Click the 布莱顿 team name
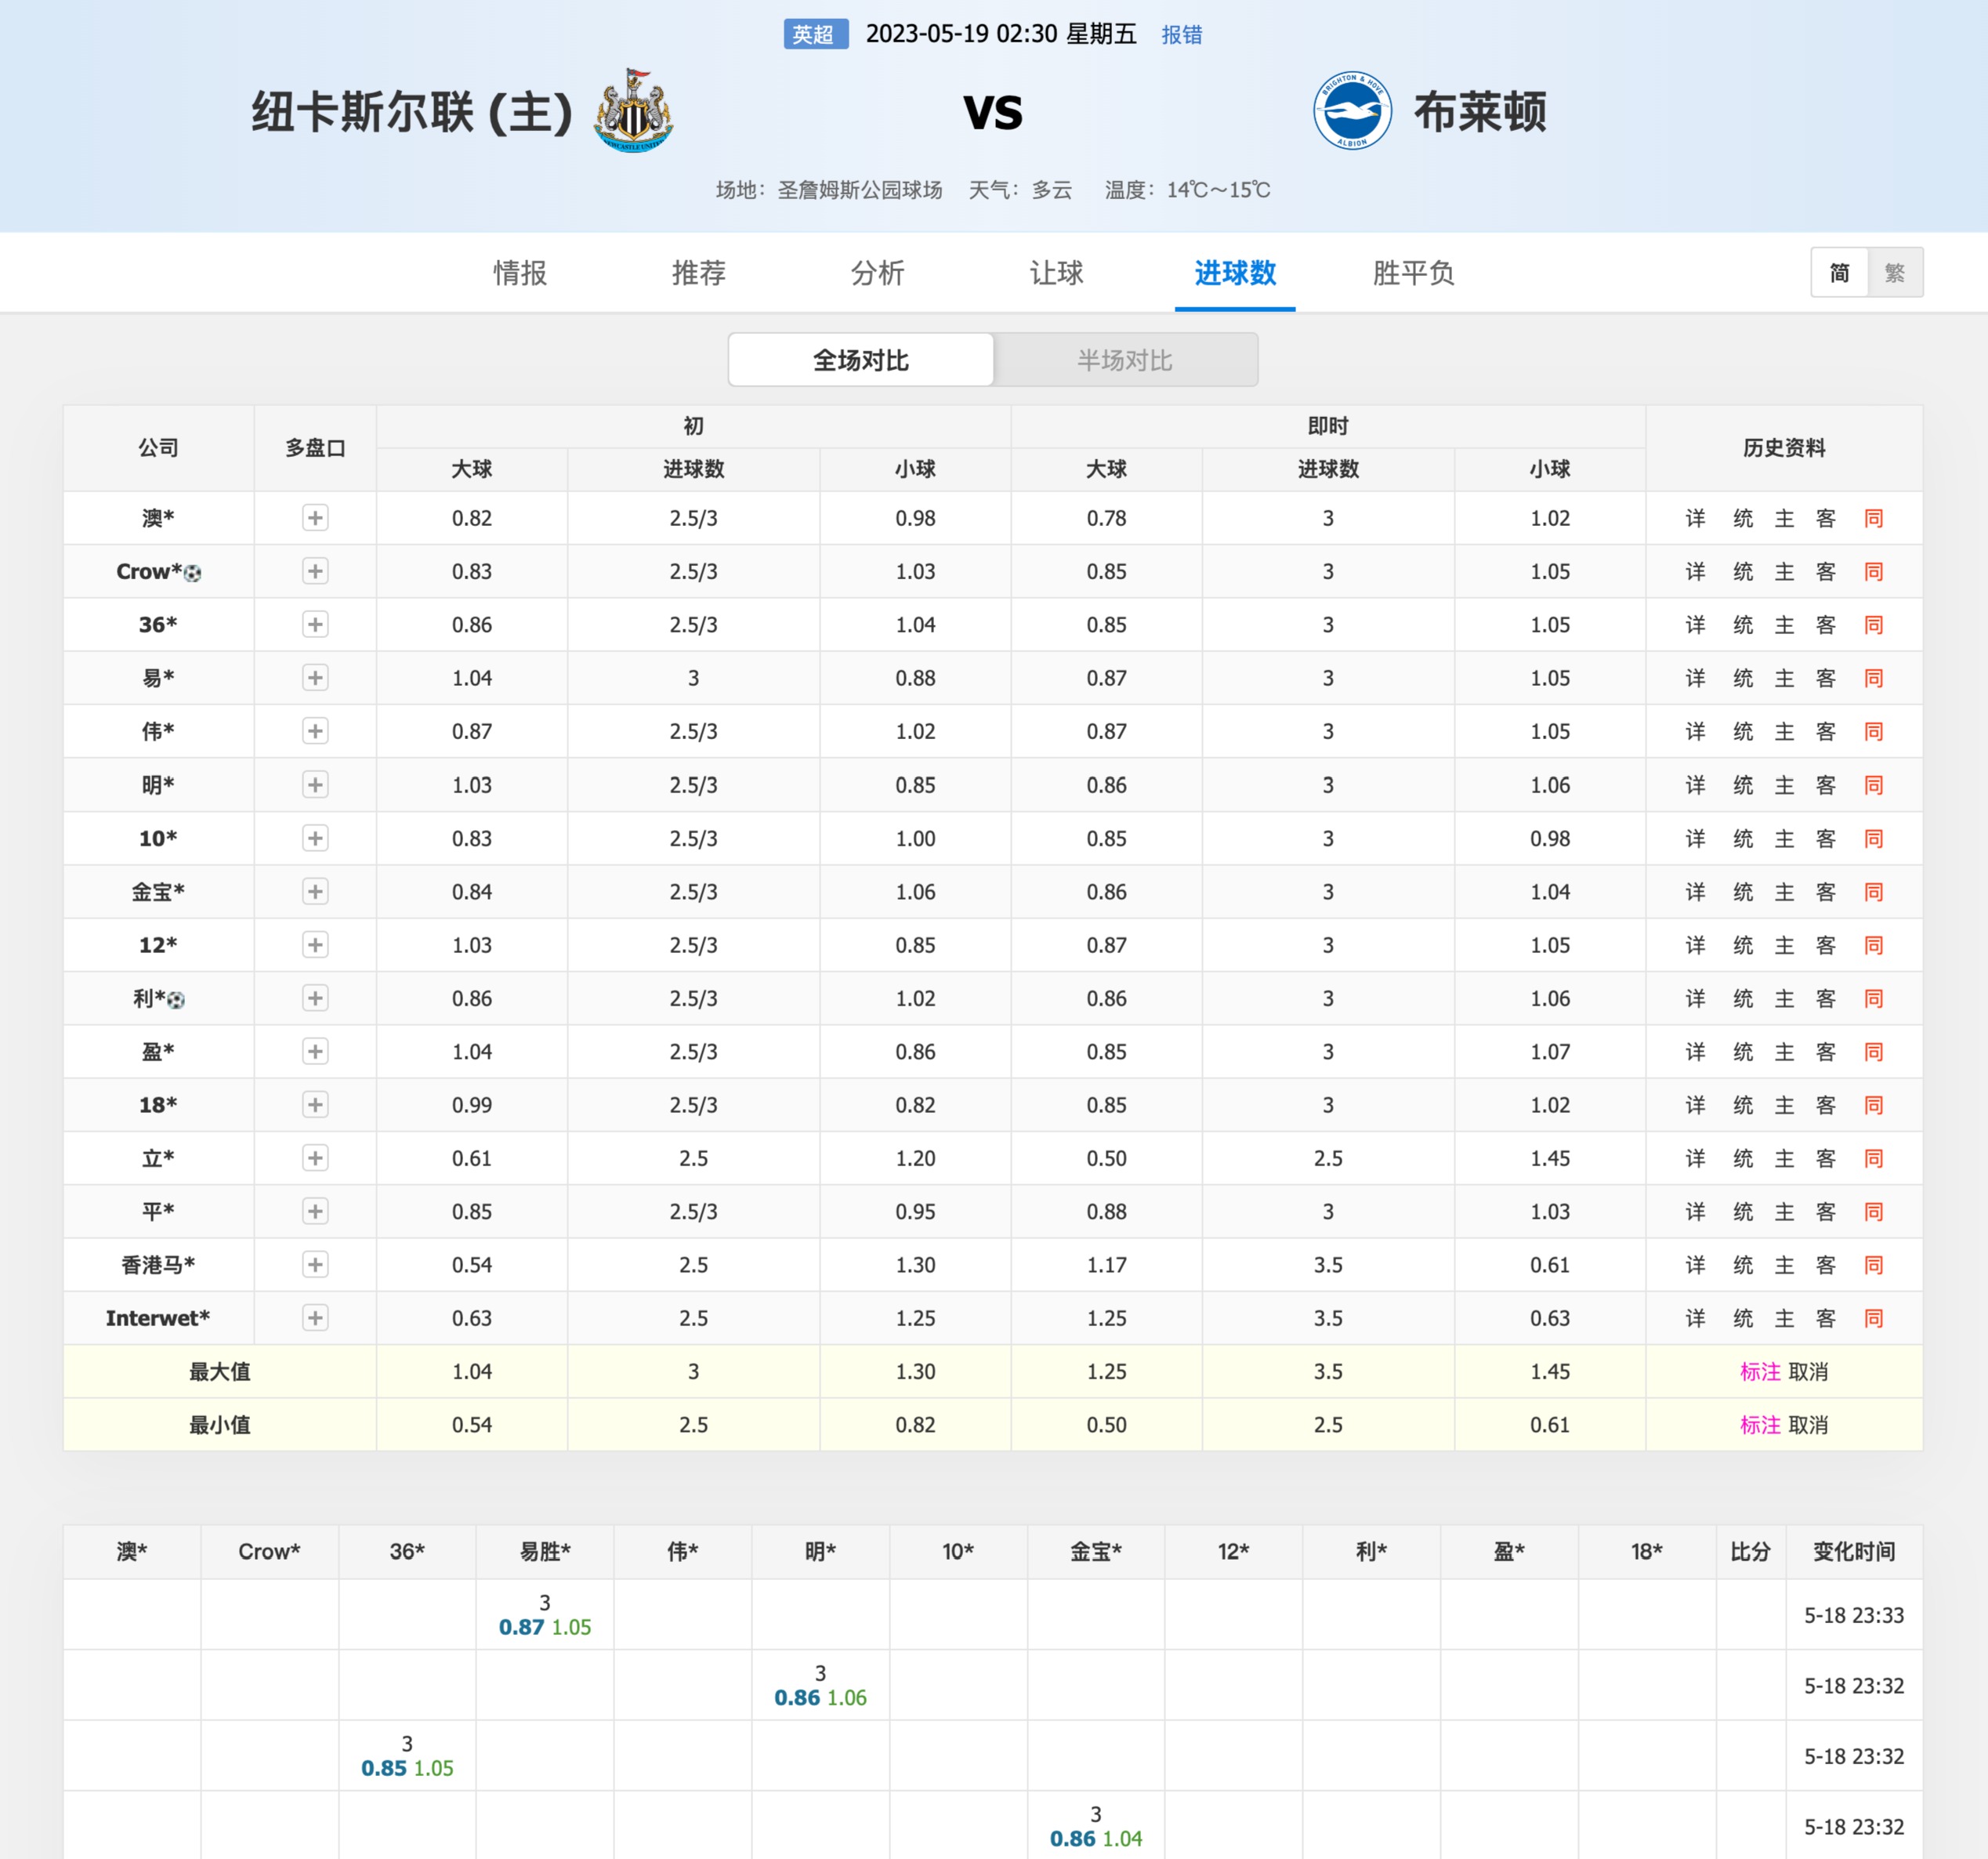This screenshot has height=1859, width=1988. (1480, 112)
